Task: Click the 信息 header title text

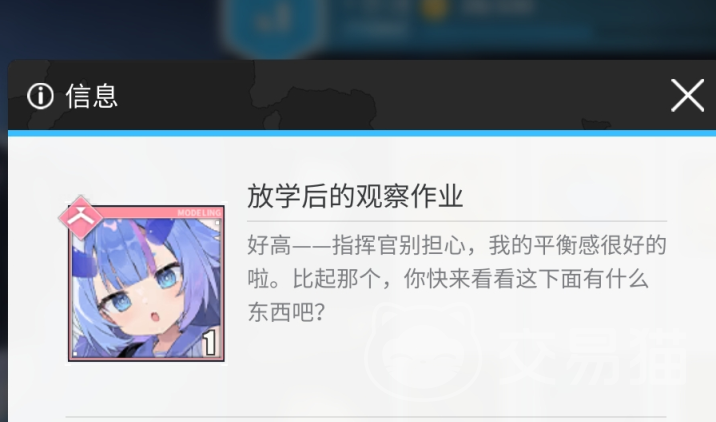Action: (92, 96)
